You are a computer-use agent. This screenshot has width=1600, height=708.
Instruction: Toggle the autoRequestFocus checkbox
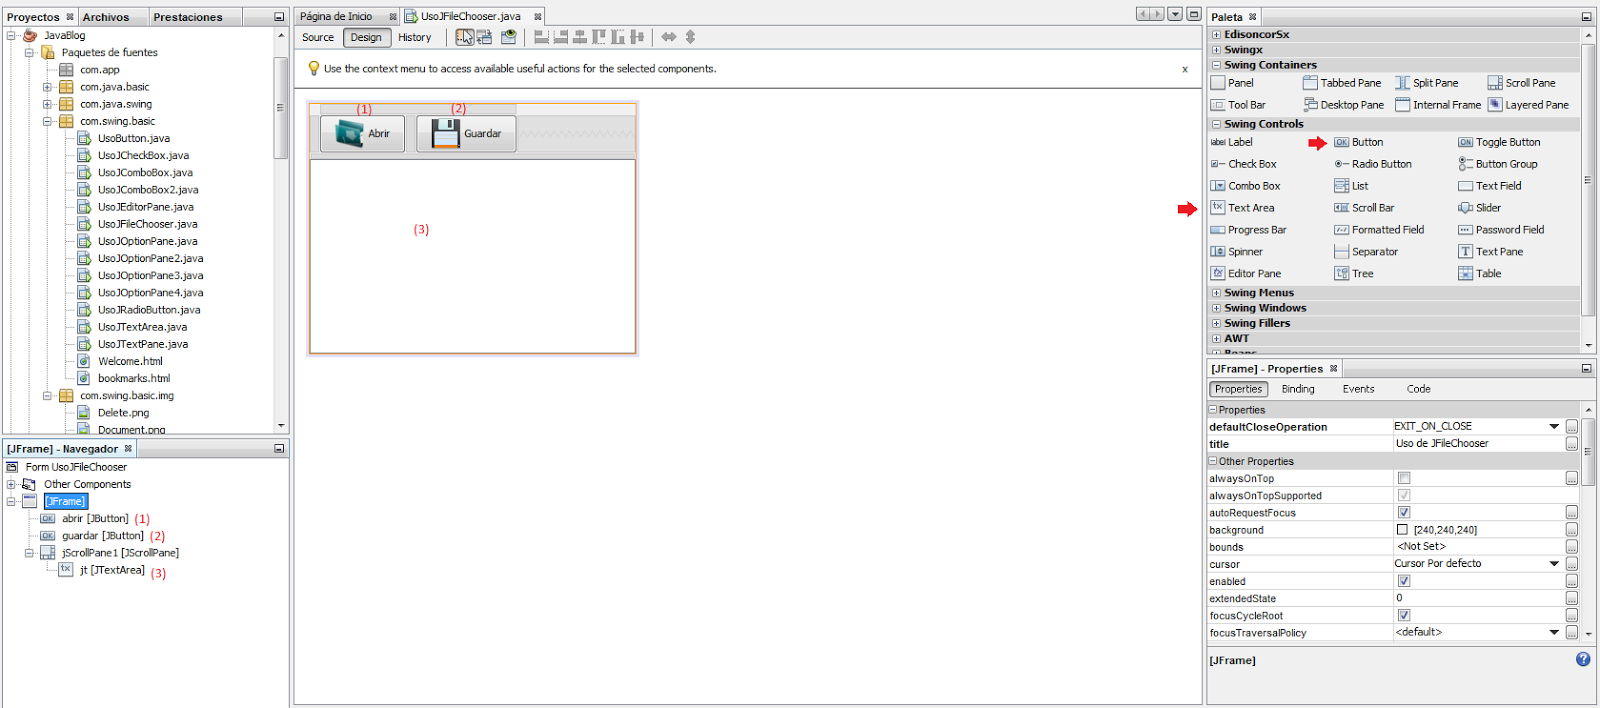pos(1404,513)
